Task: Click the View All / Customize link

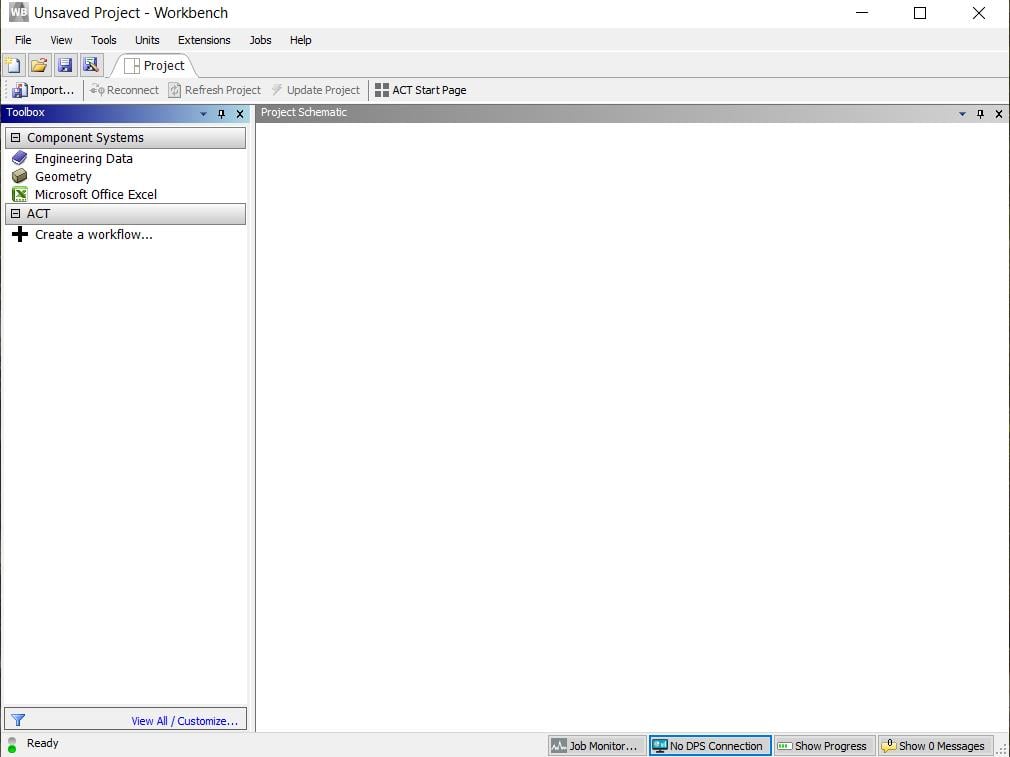Action: coord(185,721)
